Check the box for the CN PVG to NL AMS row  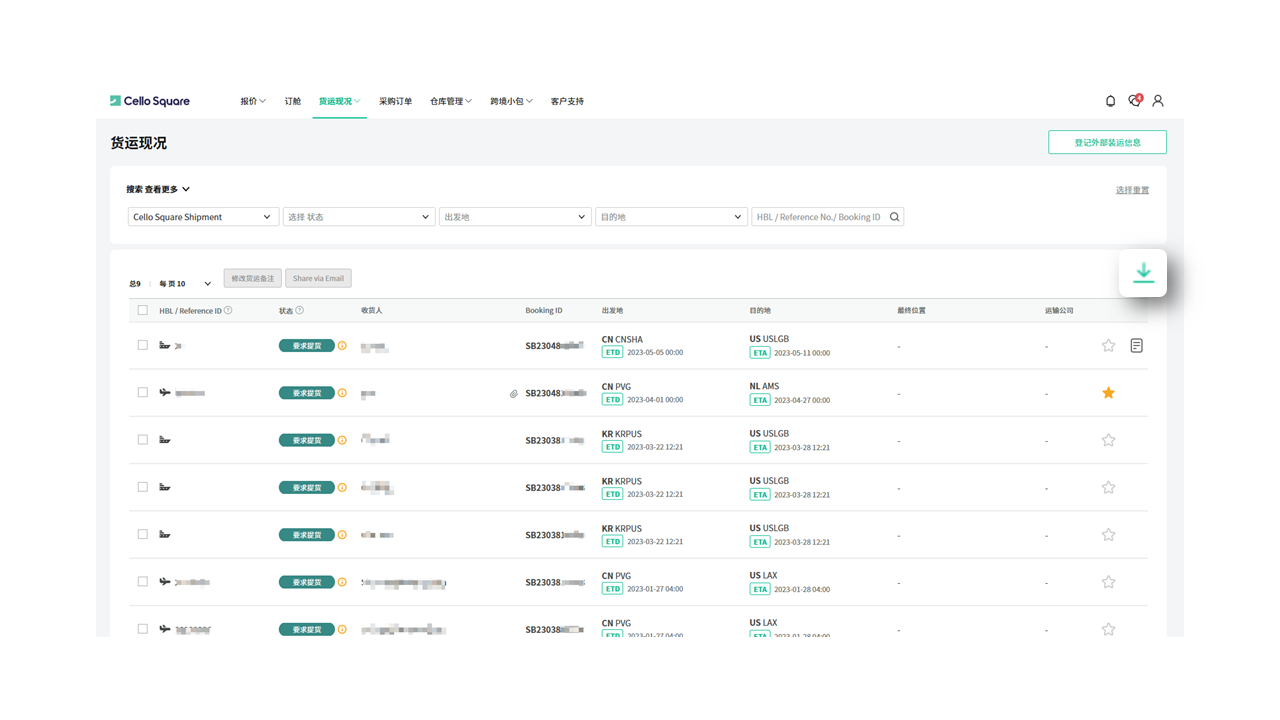click(143, 393)
